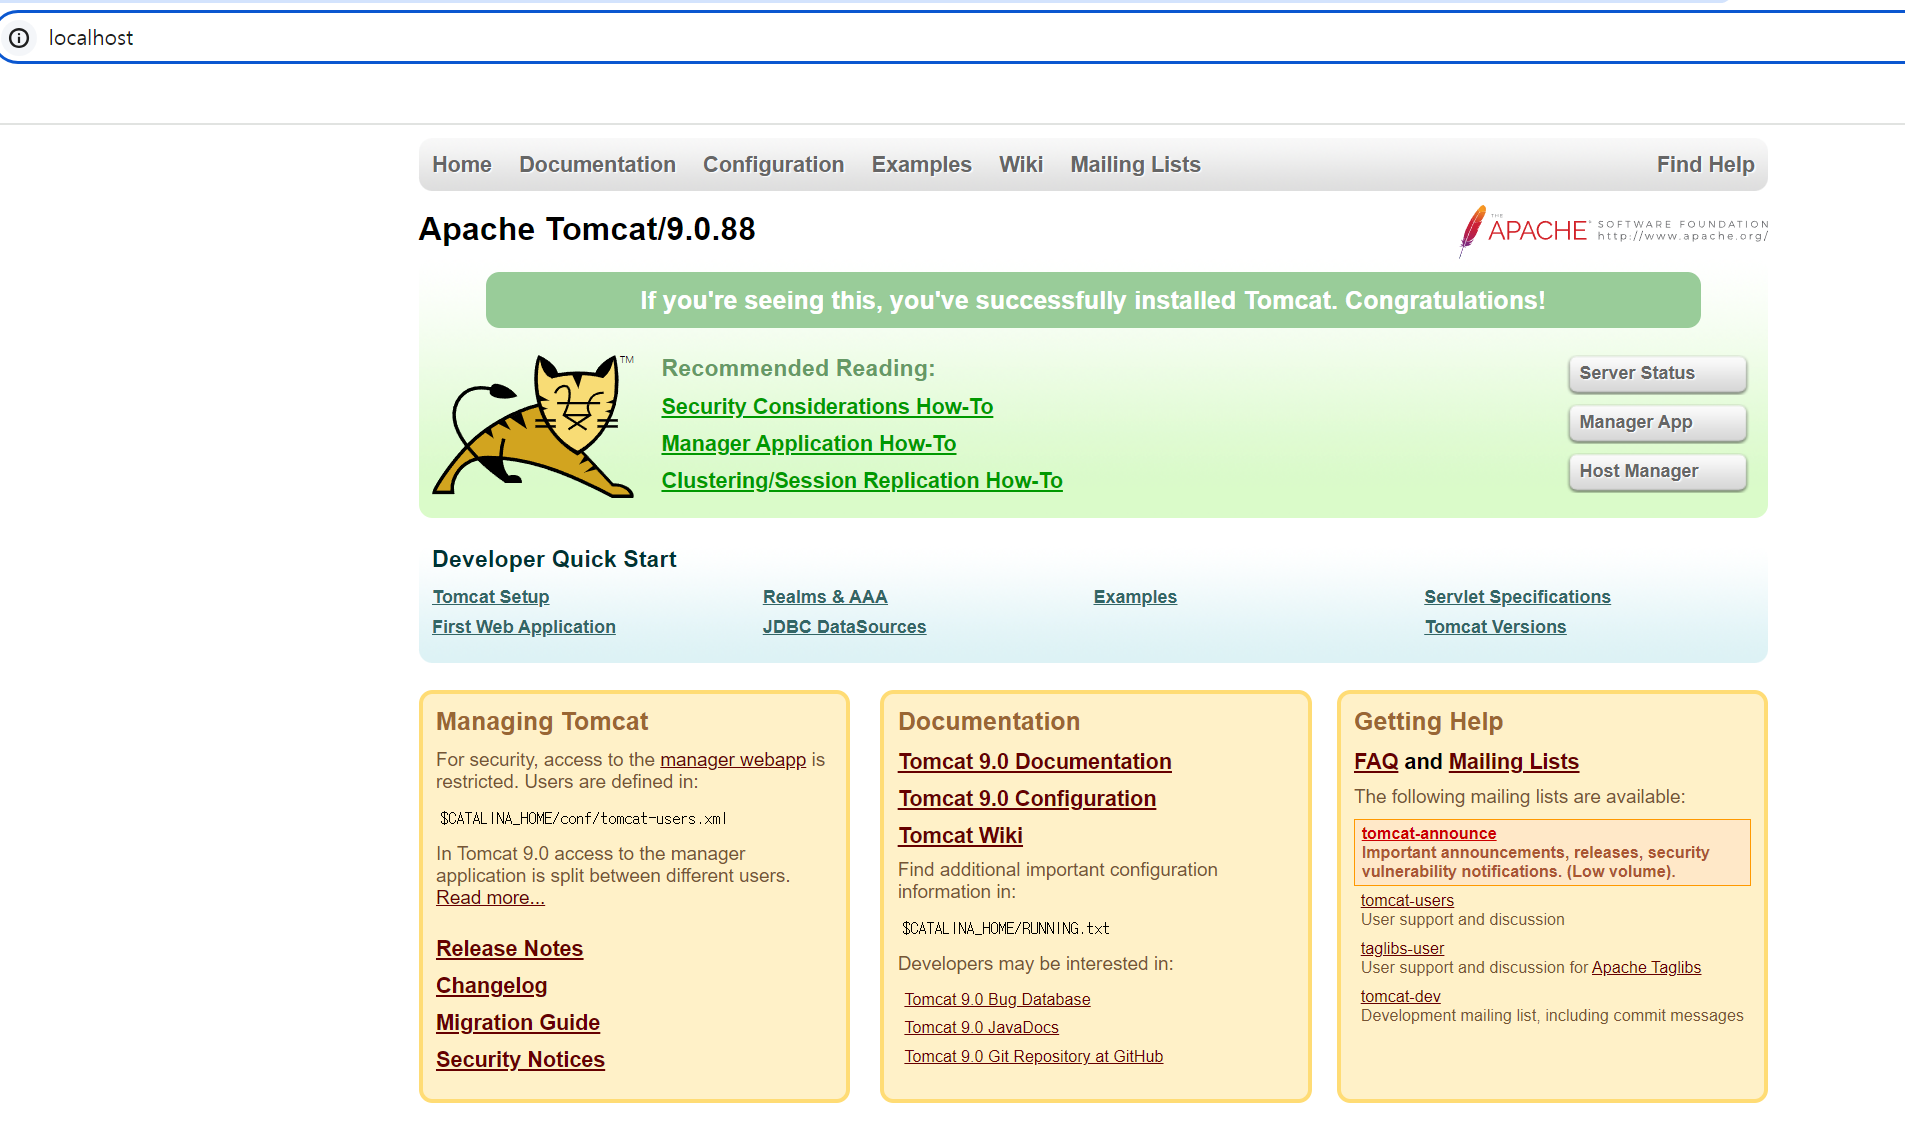Click the Developer Quick Start heading
The height and width of the screenshot is (1125, 1905).
554,560
